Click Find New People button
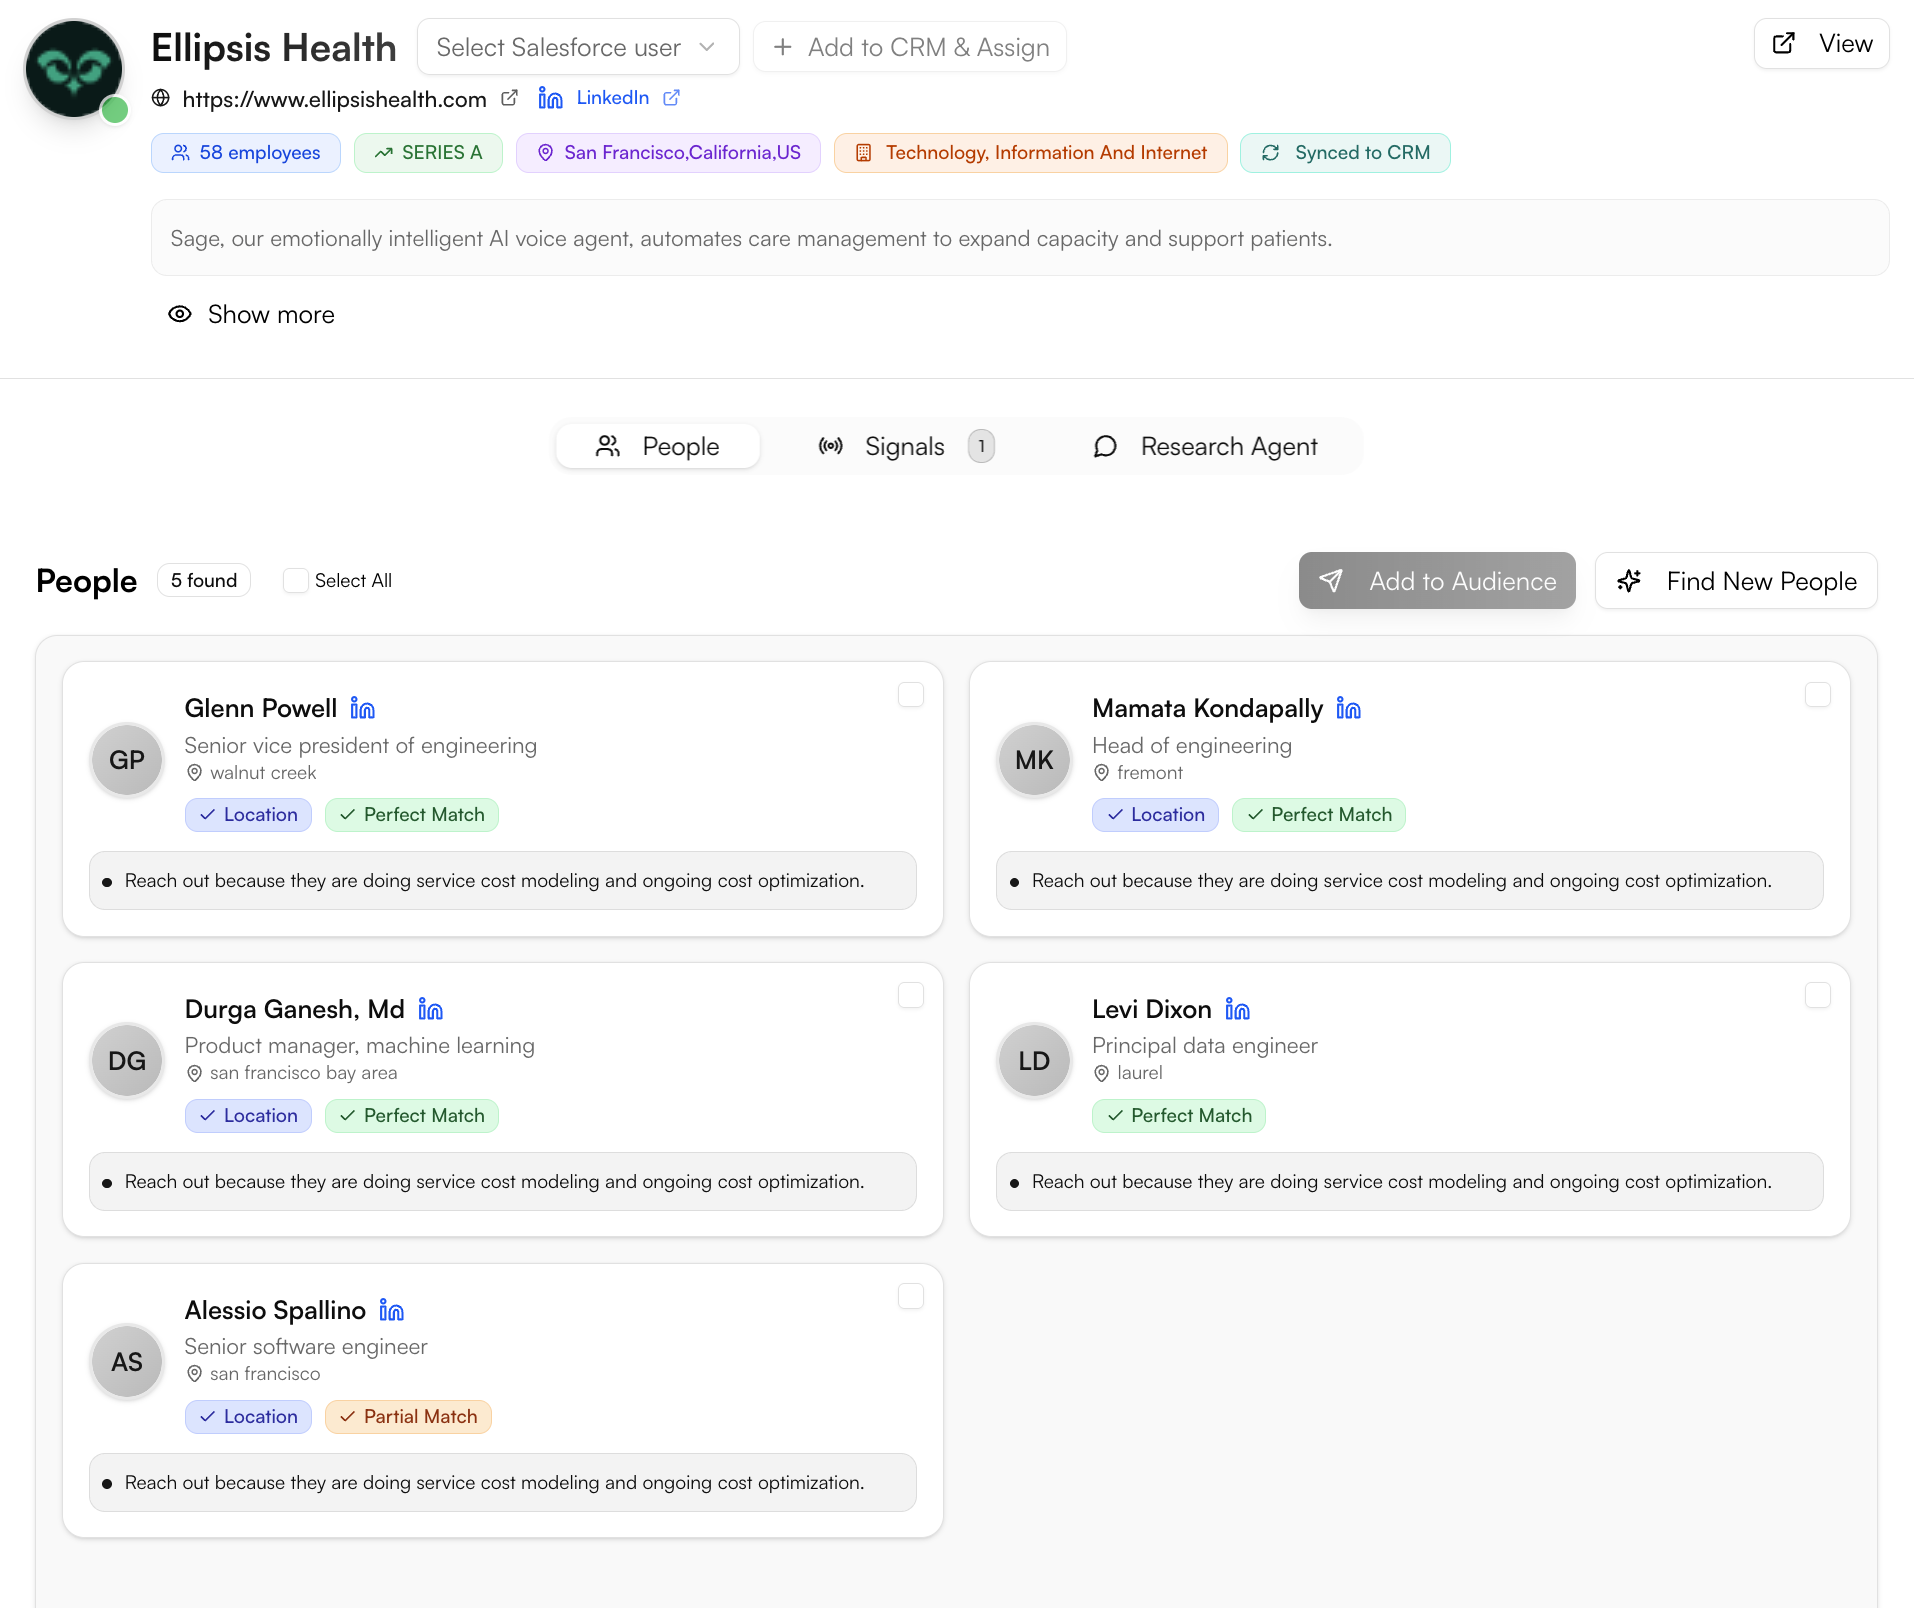1914x1608 pixels. pos(1735,581)
